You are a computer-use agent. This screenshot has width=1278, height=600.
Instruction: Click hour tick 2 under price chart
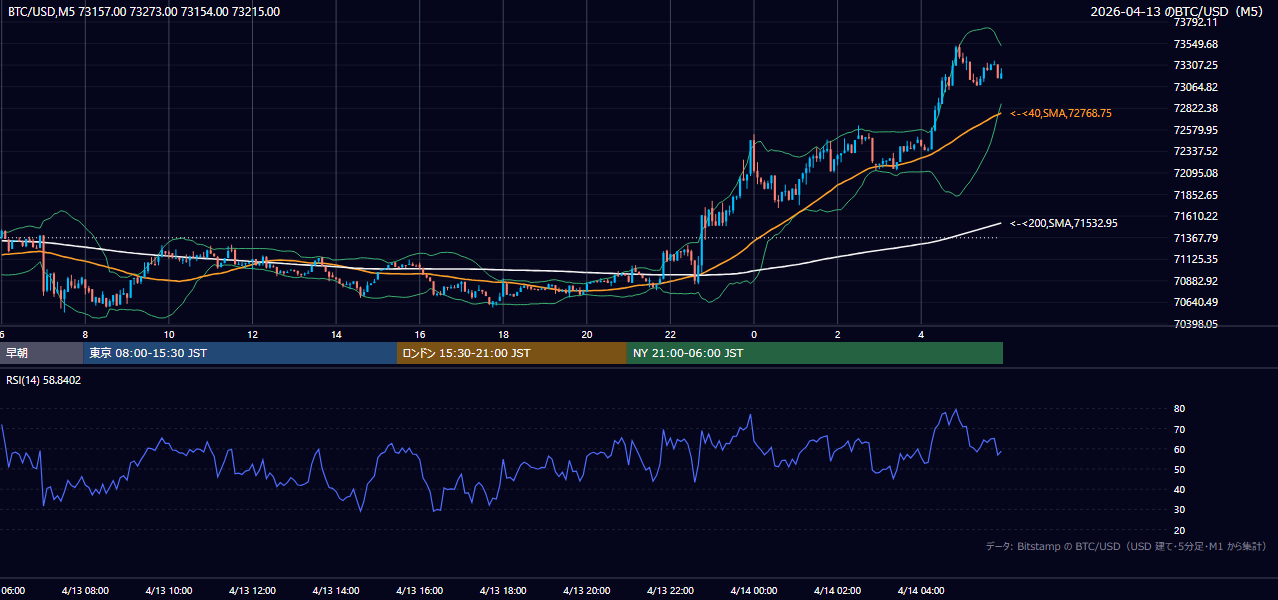838,334
